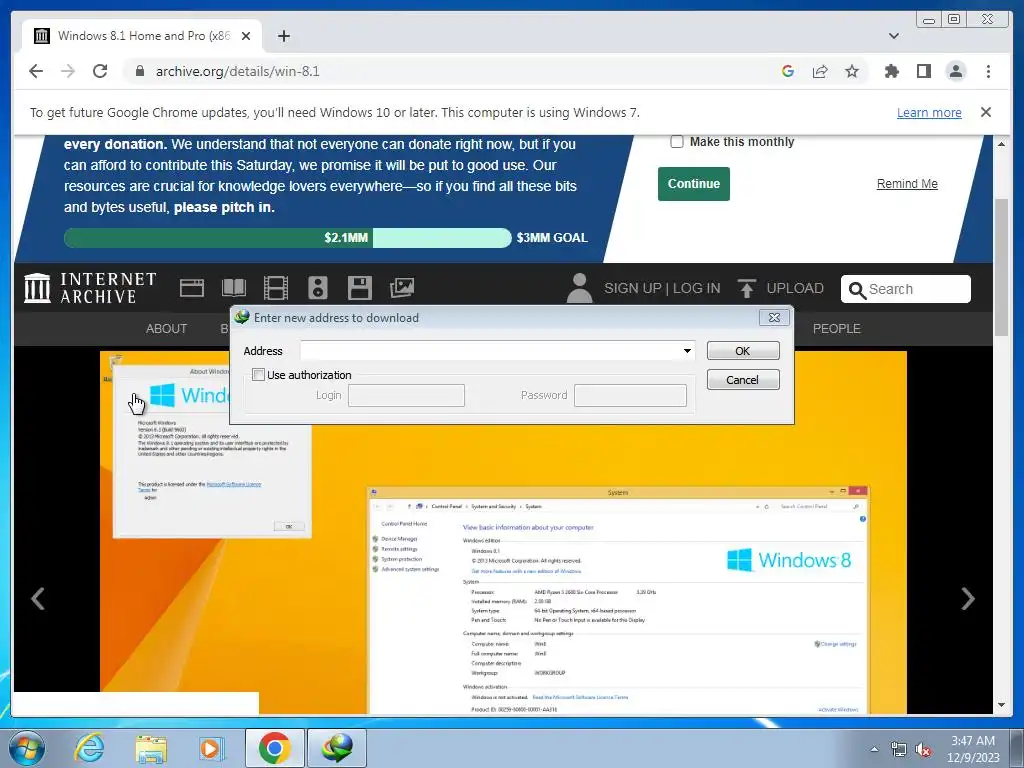Open the Texts book icon
The width and height of the screenshot is (1024, 768).
(234, 288)
